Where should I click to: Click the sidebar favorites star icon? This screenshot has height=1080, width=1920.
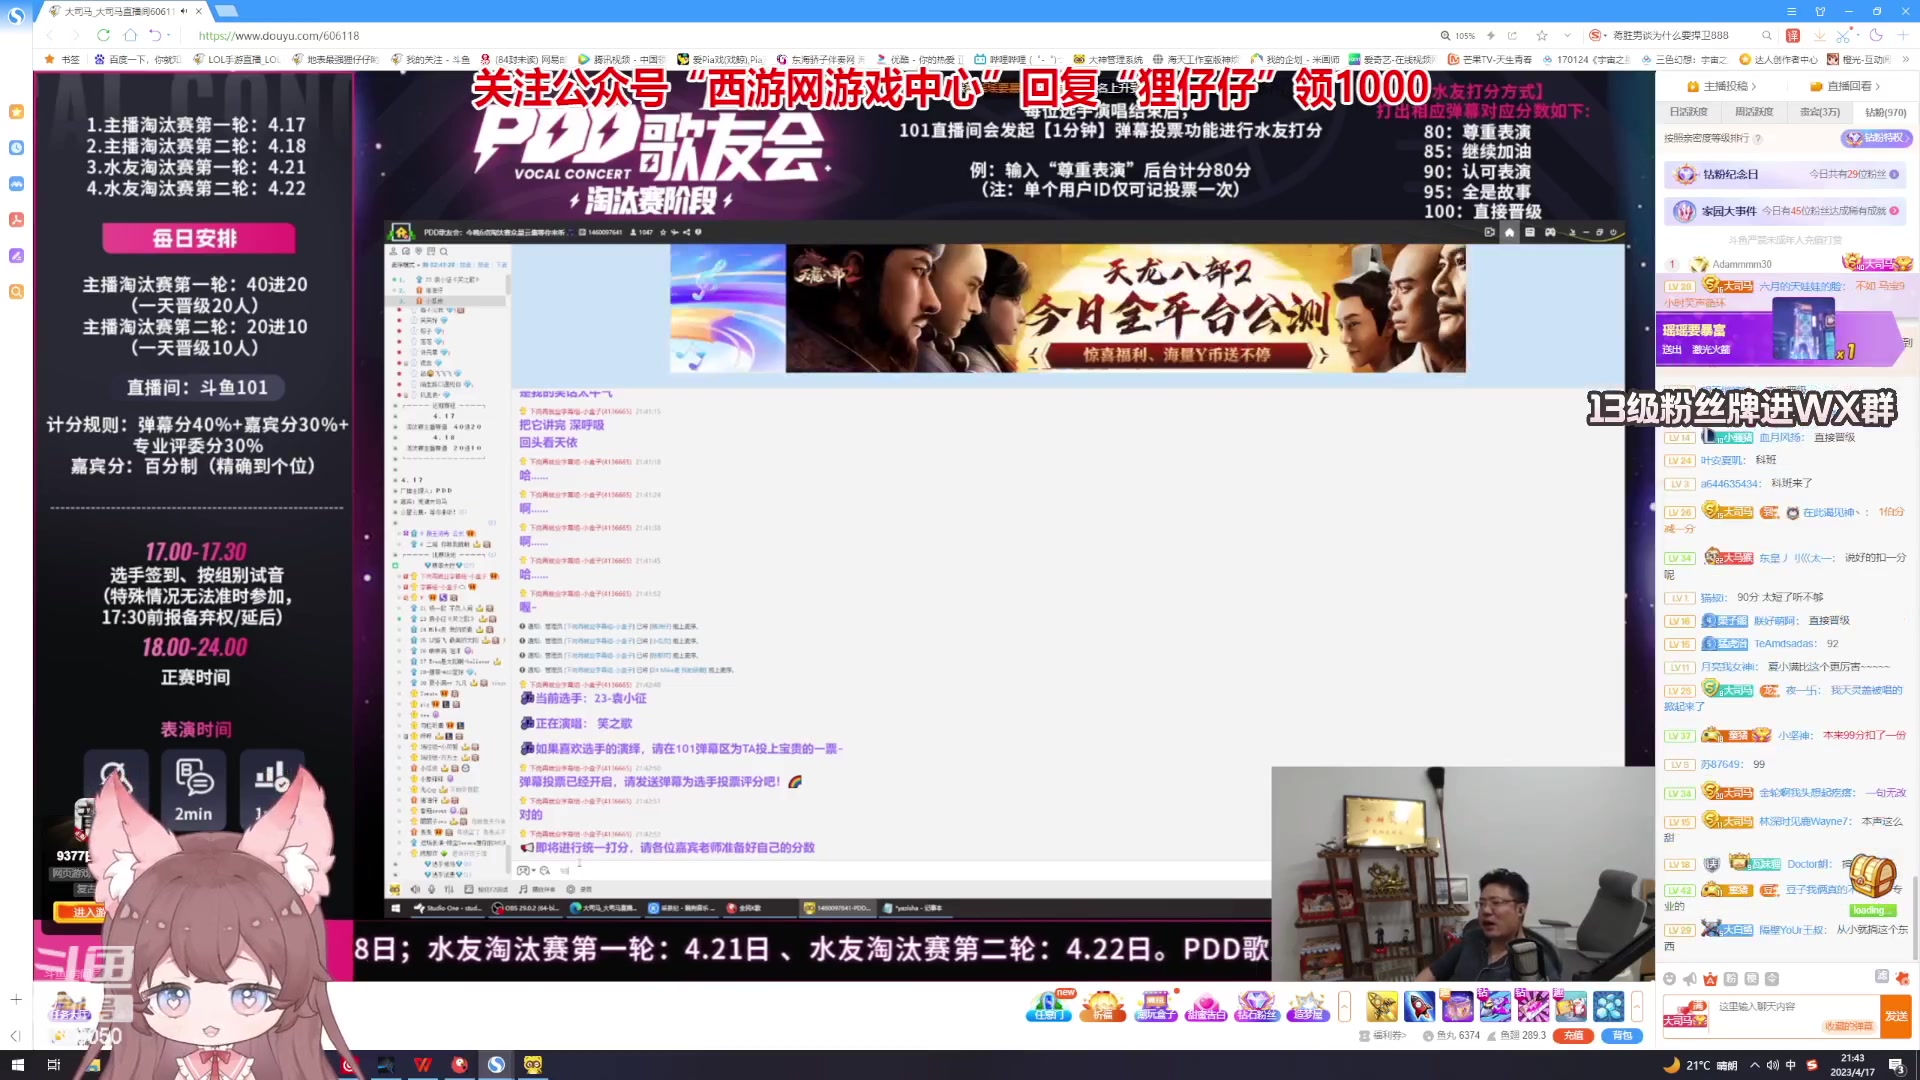(x=16, y=112)
